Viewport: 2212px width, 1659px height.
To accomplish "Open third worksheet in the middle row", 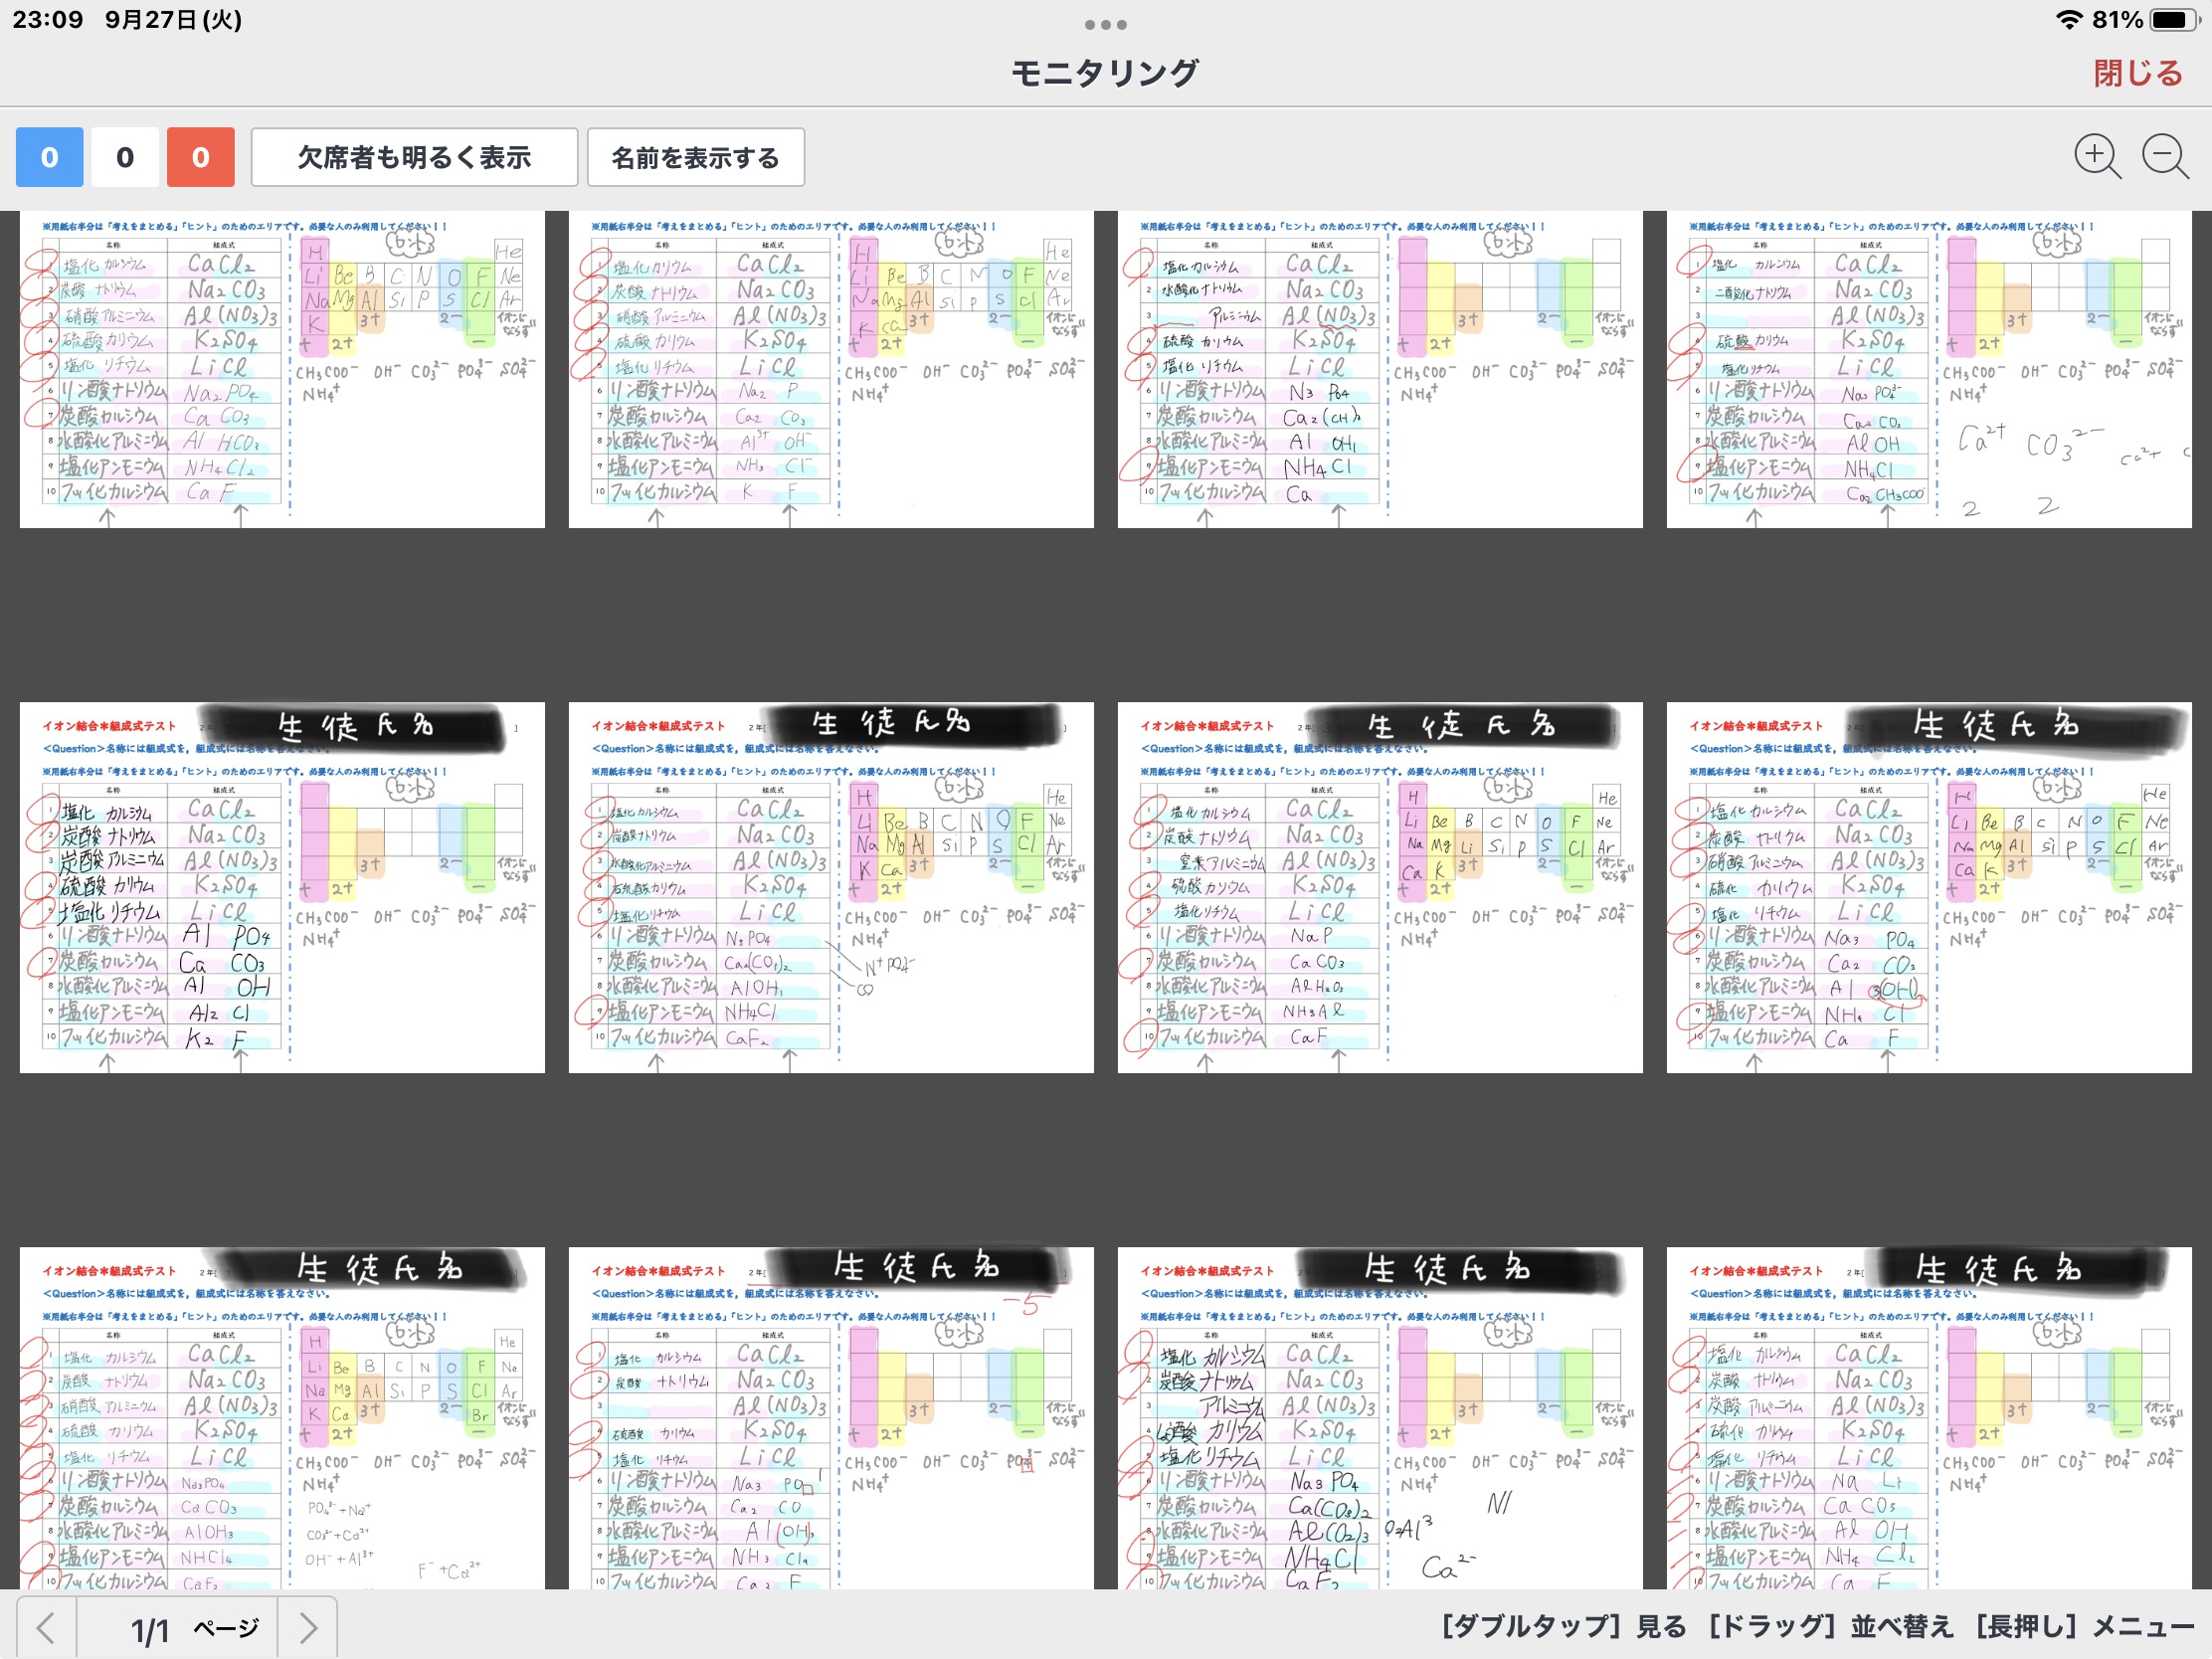I will coord(1379,887).
